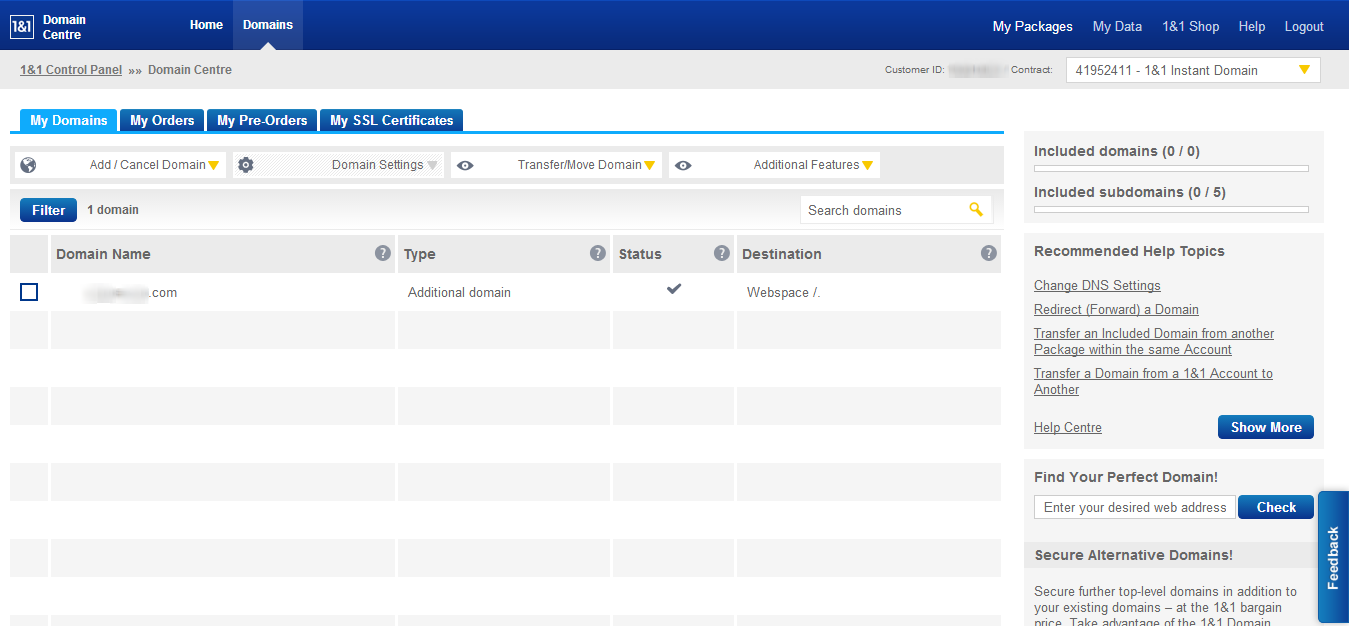
Task: Click the status checkmark on the domain row
Action: click(x=674, y=289)
